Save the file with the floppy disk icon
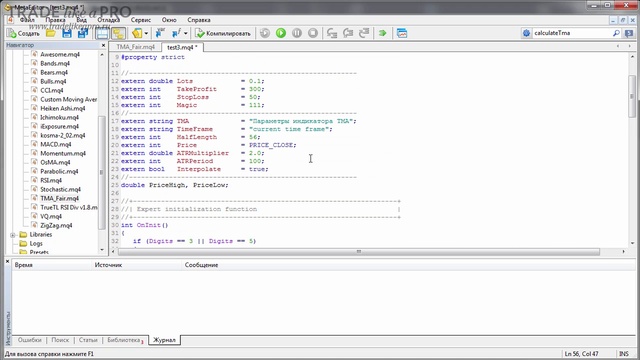This screenshot has height=360, width=640. point(67,33)
